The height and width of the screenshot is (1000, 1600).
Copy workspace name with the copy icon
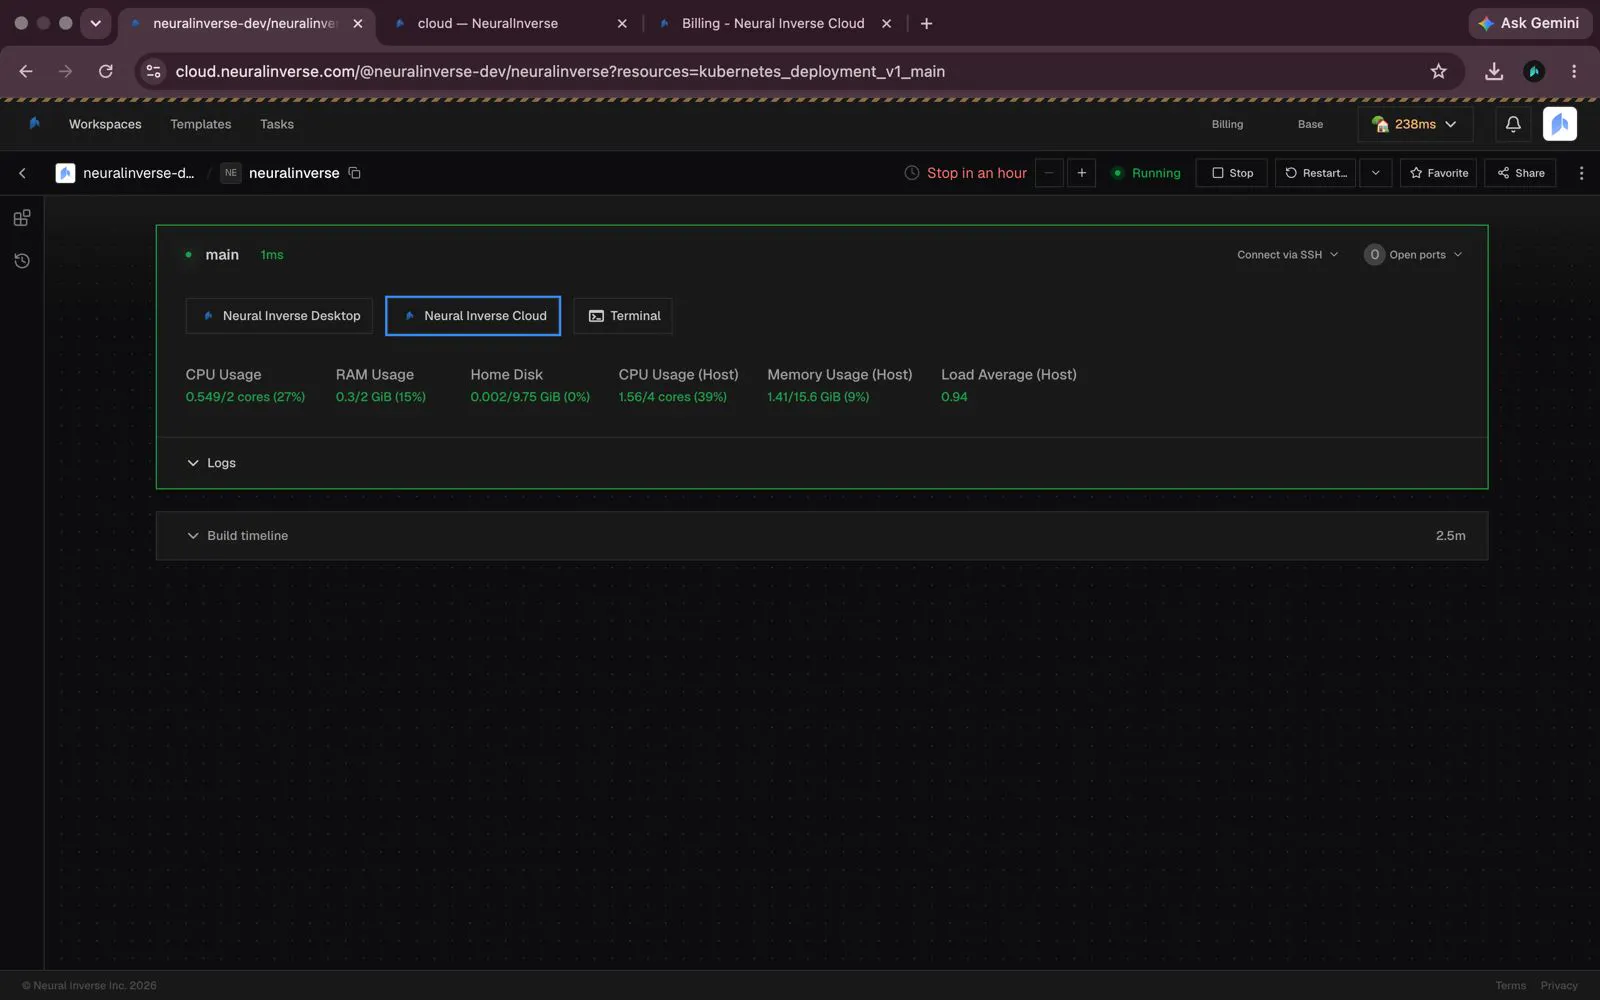[354, 173]
